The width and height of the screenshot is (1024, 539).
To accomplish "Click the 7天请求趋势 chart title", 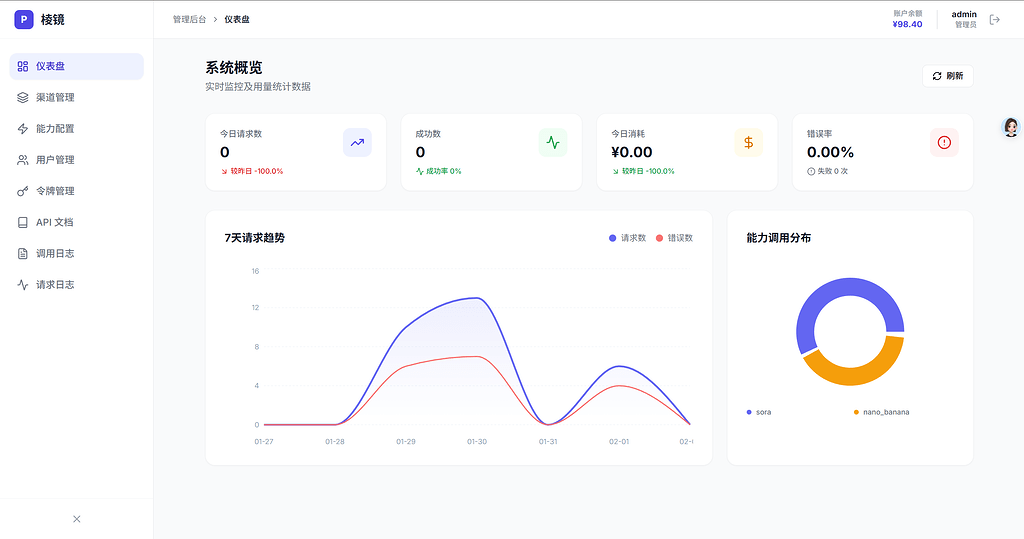I will pyautogui.click(x=255, y=238).
